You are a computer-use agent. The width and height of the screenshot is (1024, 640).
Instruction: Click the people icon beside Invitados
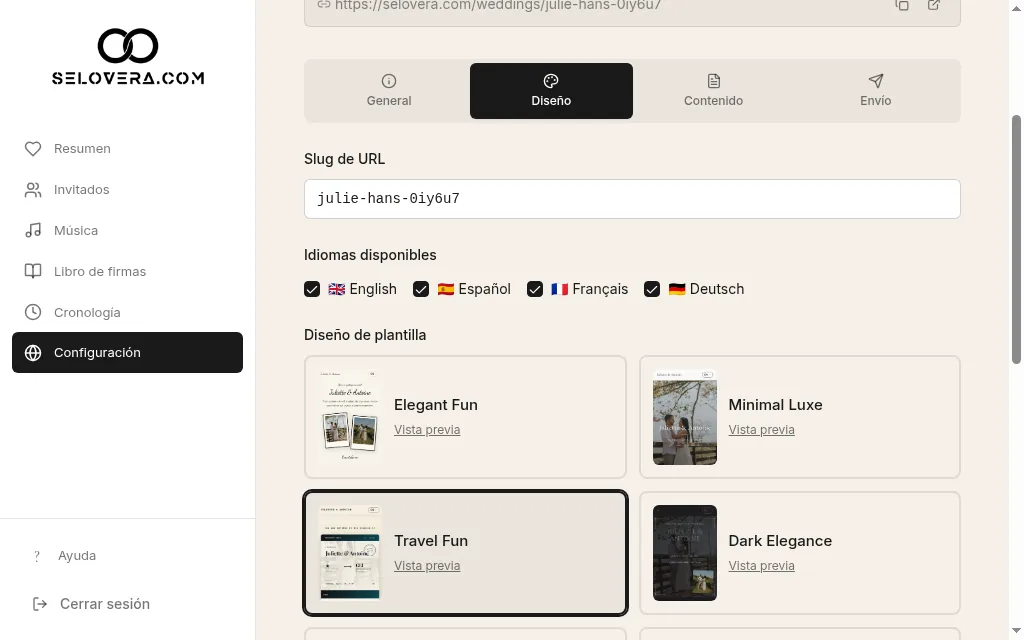(33, 190)
